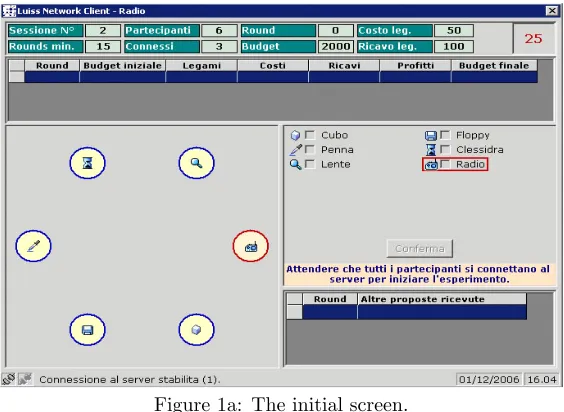
Task: Click the Sessione N° label
Action: coord(46,31)
